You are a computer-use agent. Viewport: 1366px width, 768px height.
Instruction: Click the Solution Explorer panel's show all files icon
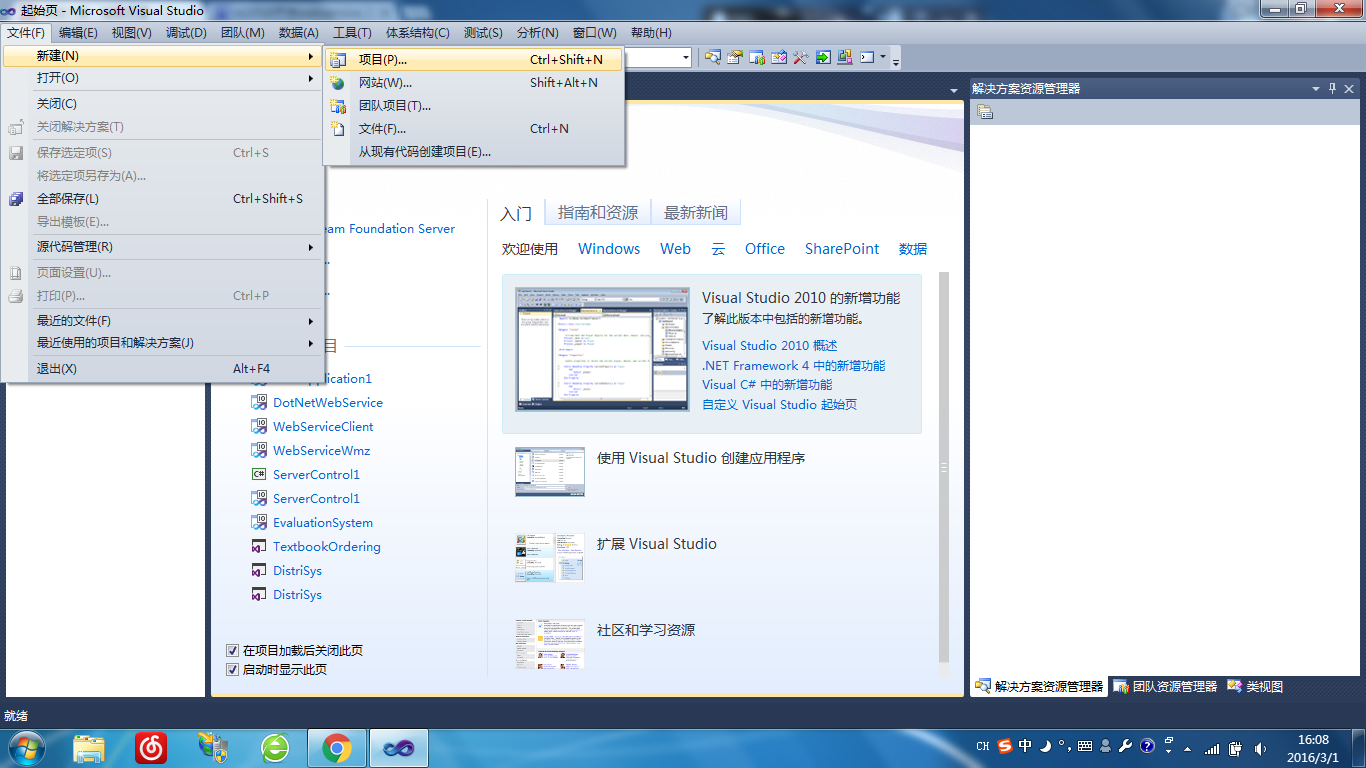point(985,111)
